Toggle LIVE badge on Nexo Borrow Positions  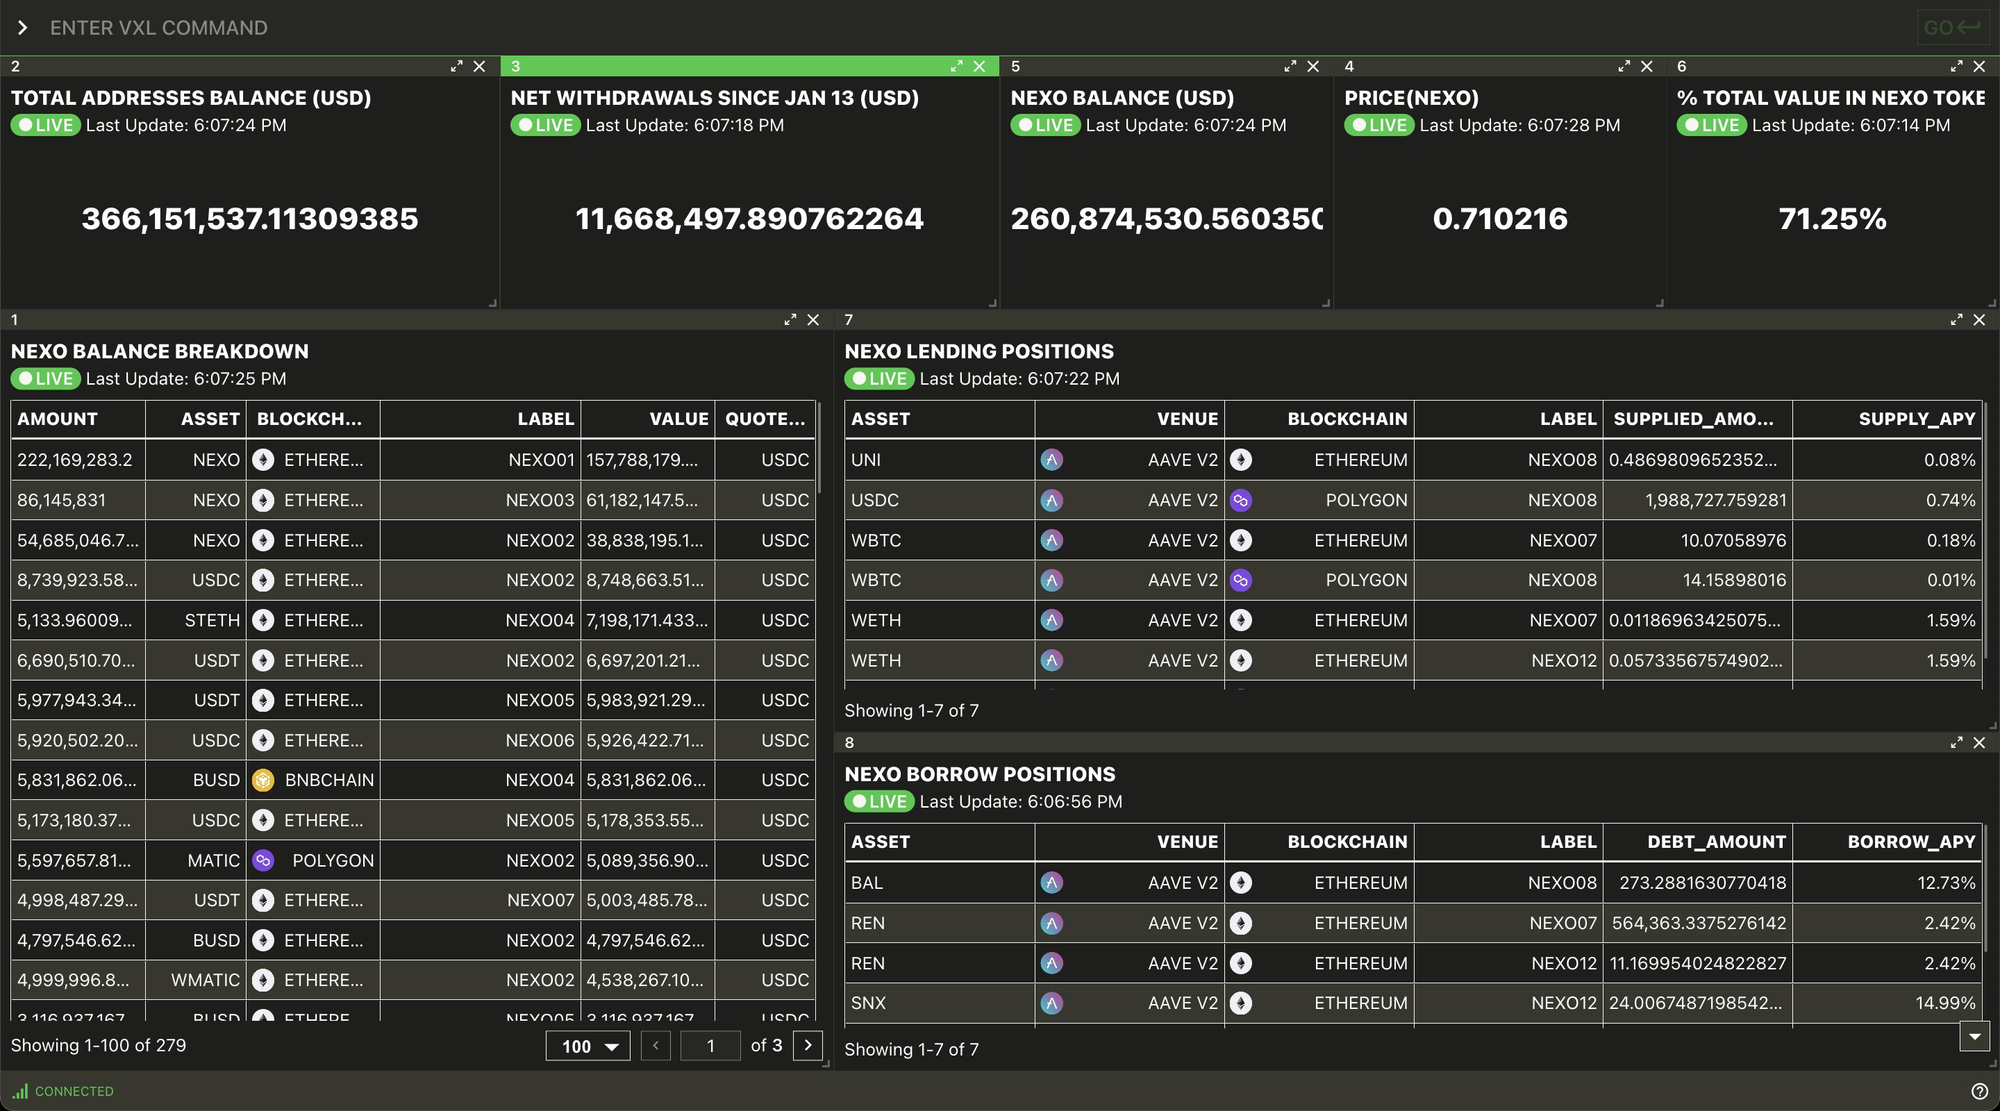[x=879, y=802]
